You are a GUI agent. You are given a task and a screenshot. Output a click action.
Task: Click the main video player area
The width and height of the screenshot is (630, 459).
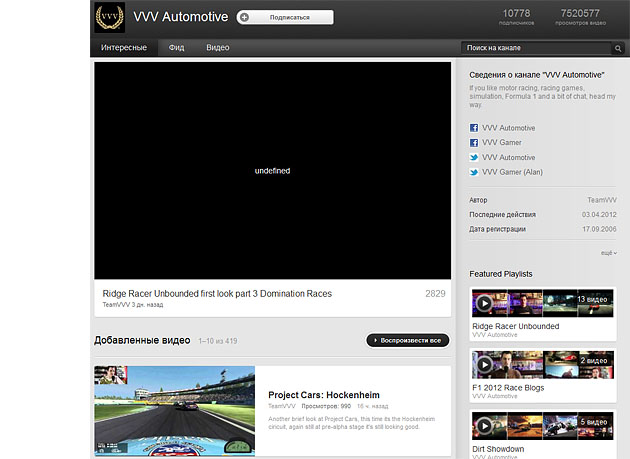pyautogui.click(x=272, y=171)
